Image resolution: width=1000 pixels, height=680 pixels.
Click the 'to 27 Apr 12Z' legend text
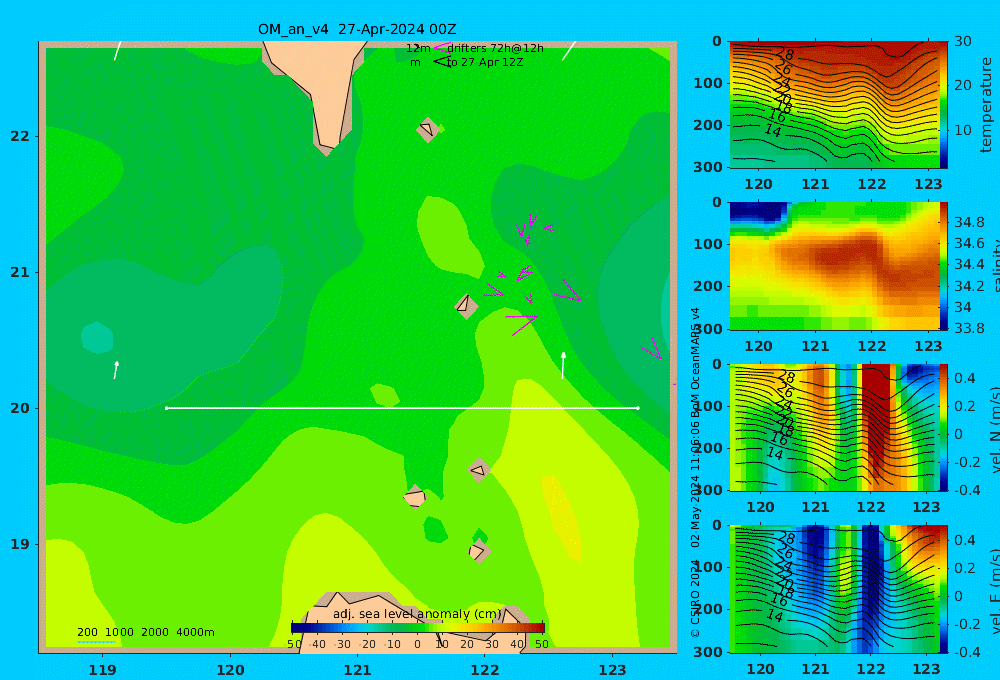pyautogui.click(x=485, y=62)
